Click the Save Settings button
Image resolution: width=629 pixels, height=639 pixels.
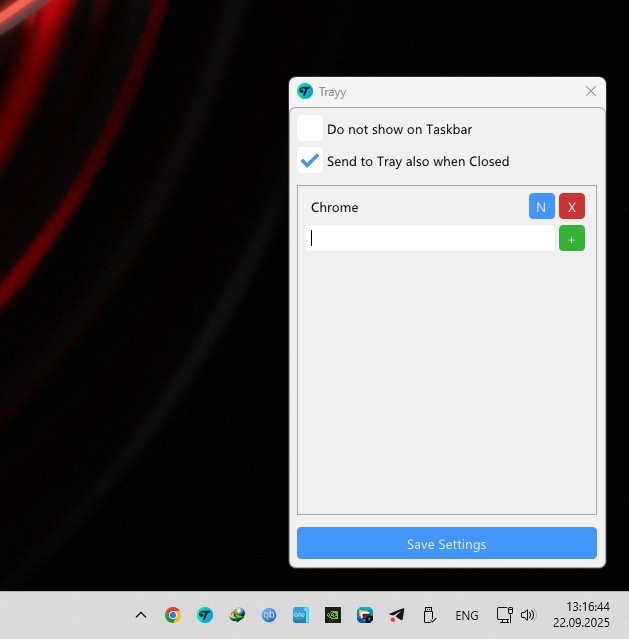(x=446, y=544)
